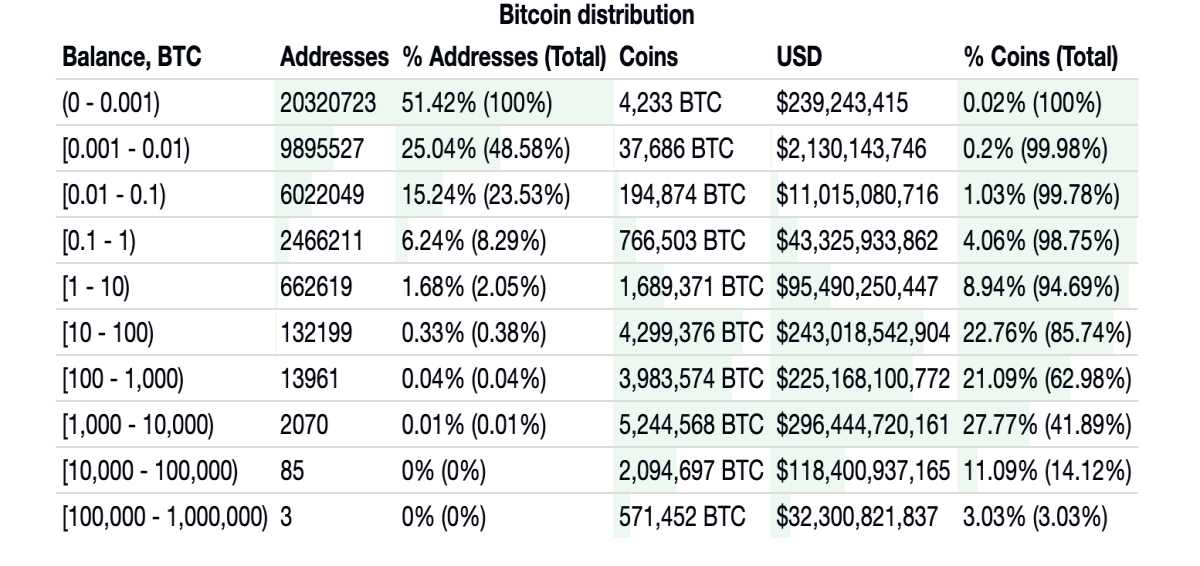Select the $11,015,080,716 USD value
Viewport: 1200px width, 566px height.
[x=858, y=196]
